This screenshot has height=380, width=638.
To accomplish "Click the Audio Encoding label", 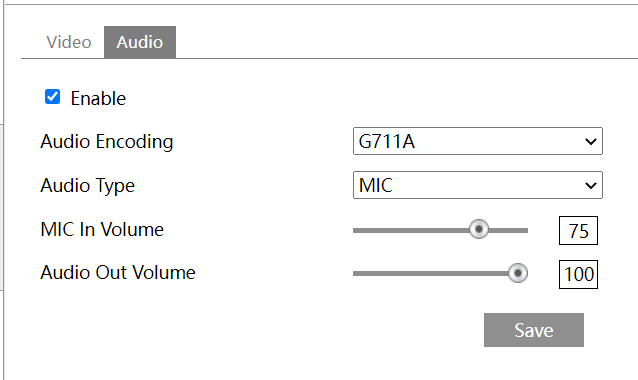I will tap(107, 142).
